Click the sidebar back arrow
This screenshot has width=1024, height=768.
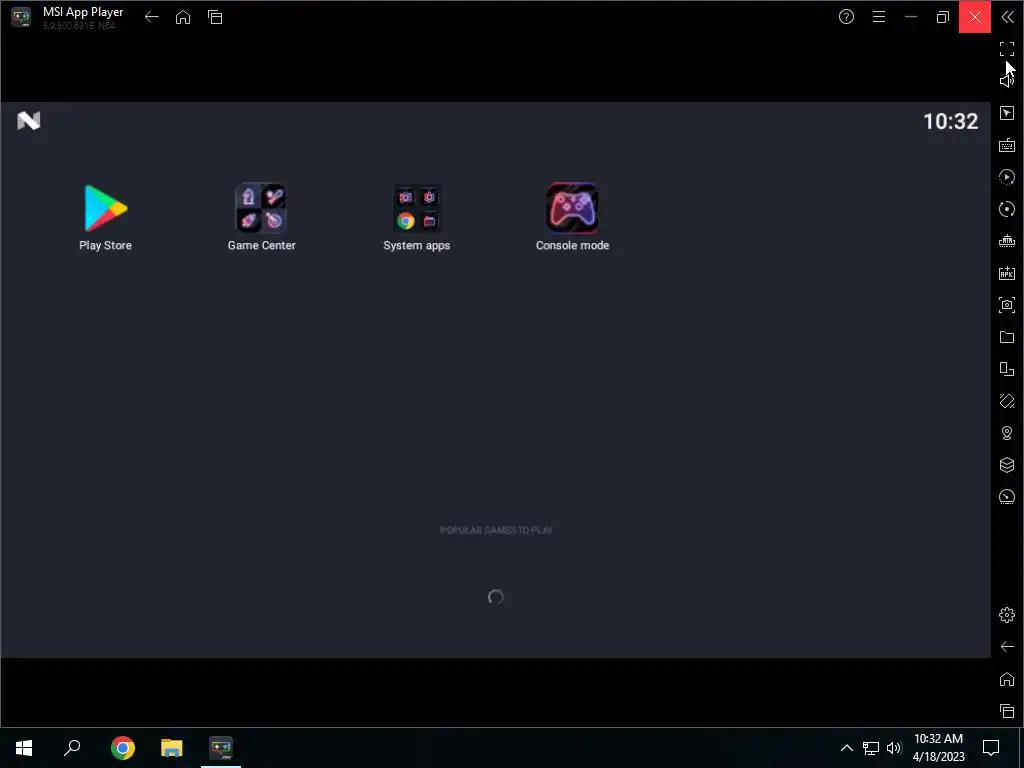[1007, 647]
